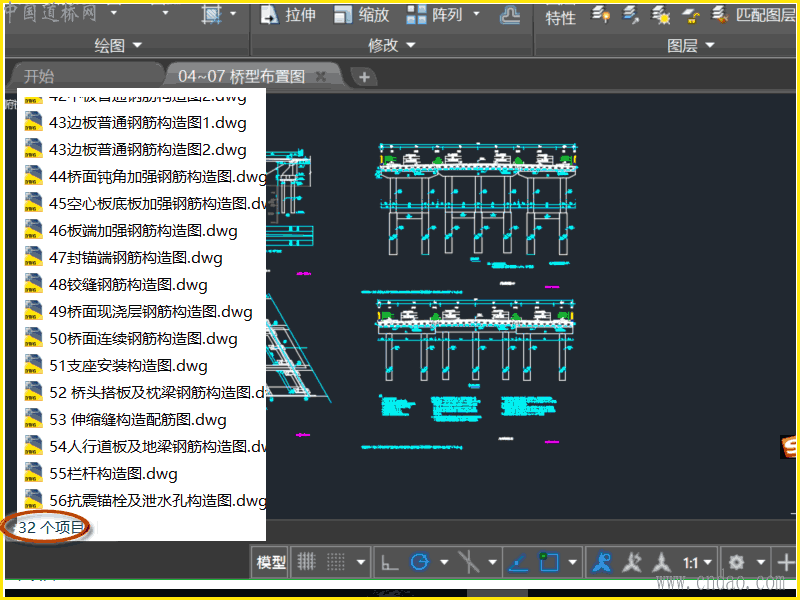
Task: Click the Thaw All Layers sun icon
Action: click(661, 15)
